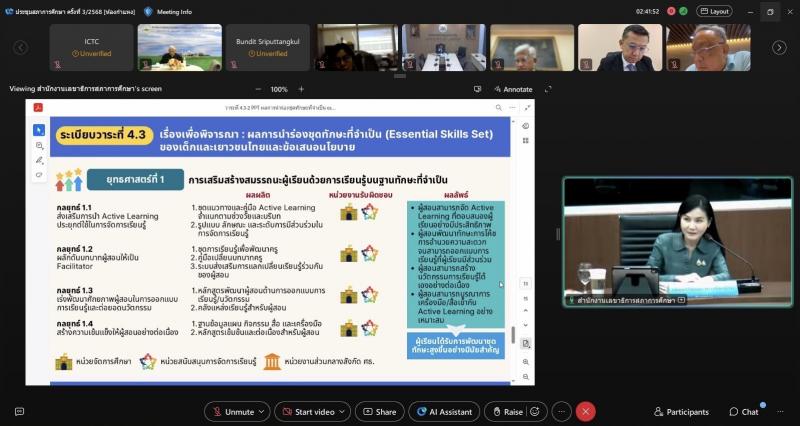Zoom out shared screen with minus
Image resolution: width=800 pixels, height=426 pixels.
click(x=258, y=89)
